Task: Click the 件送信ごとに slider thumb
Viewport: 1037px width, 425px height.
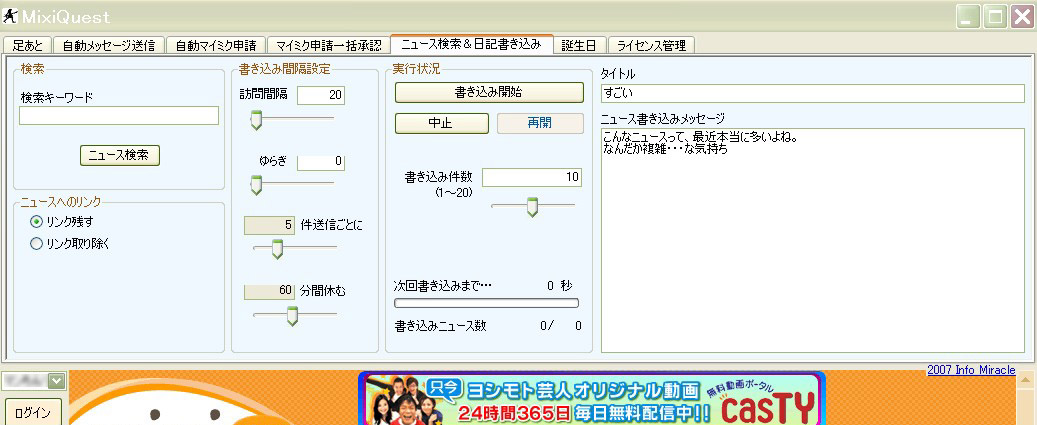Action: click(278, 249)
